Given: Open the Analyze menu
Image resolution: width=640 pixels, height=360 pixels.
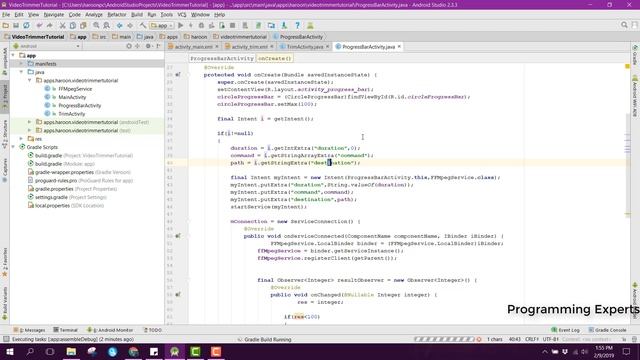Looking at the screenshot, I should [94, 15].
